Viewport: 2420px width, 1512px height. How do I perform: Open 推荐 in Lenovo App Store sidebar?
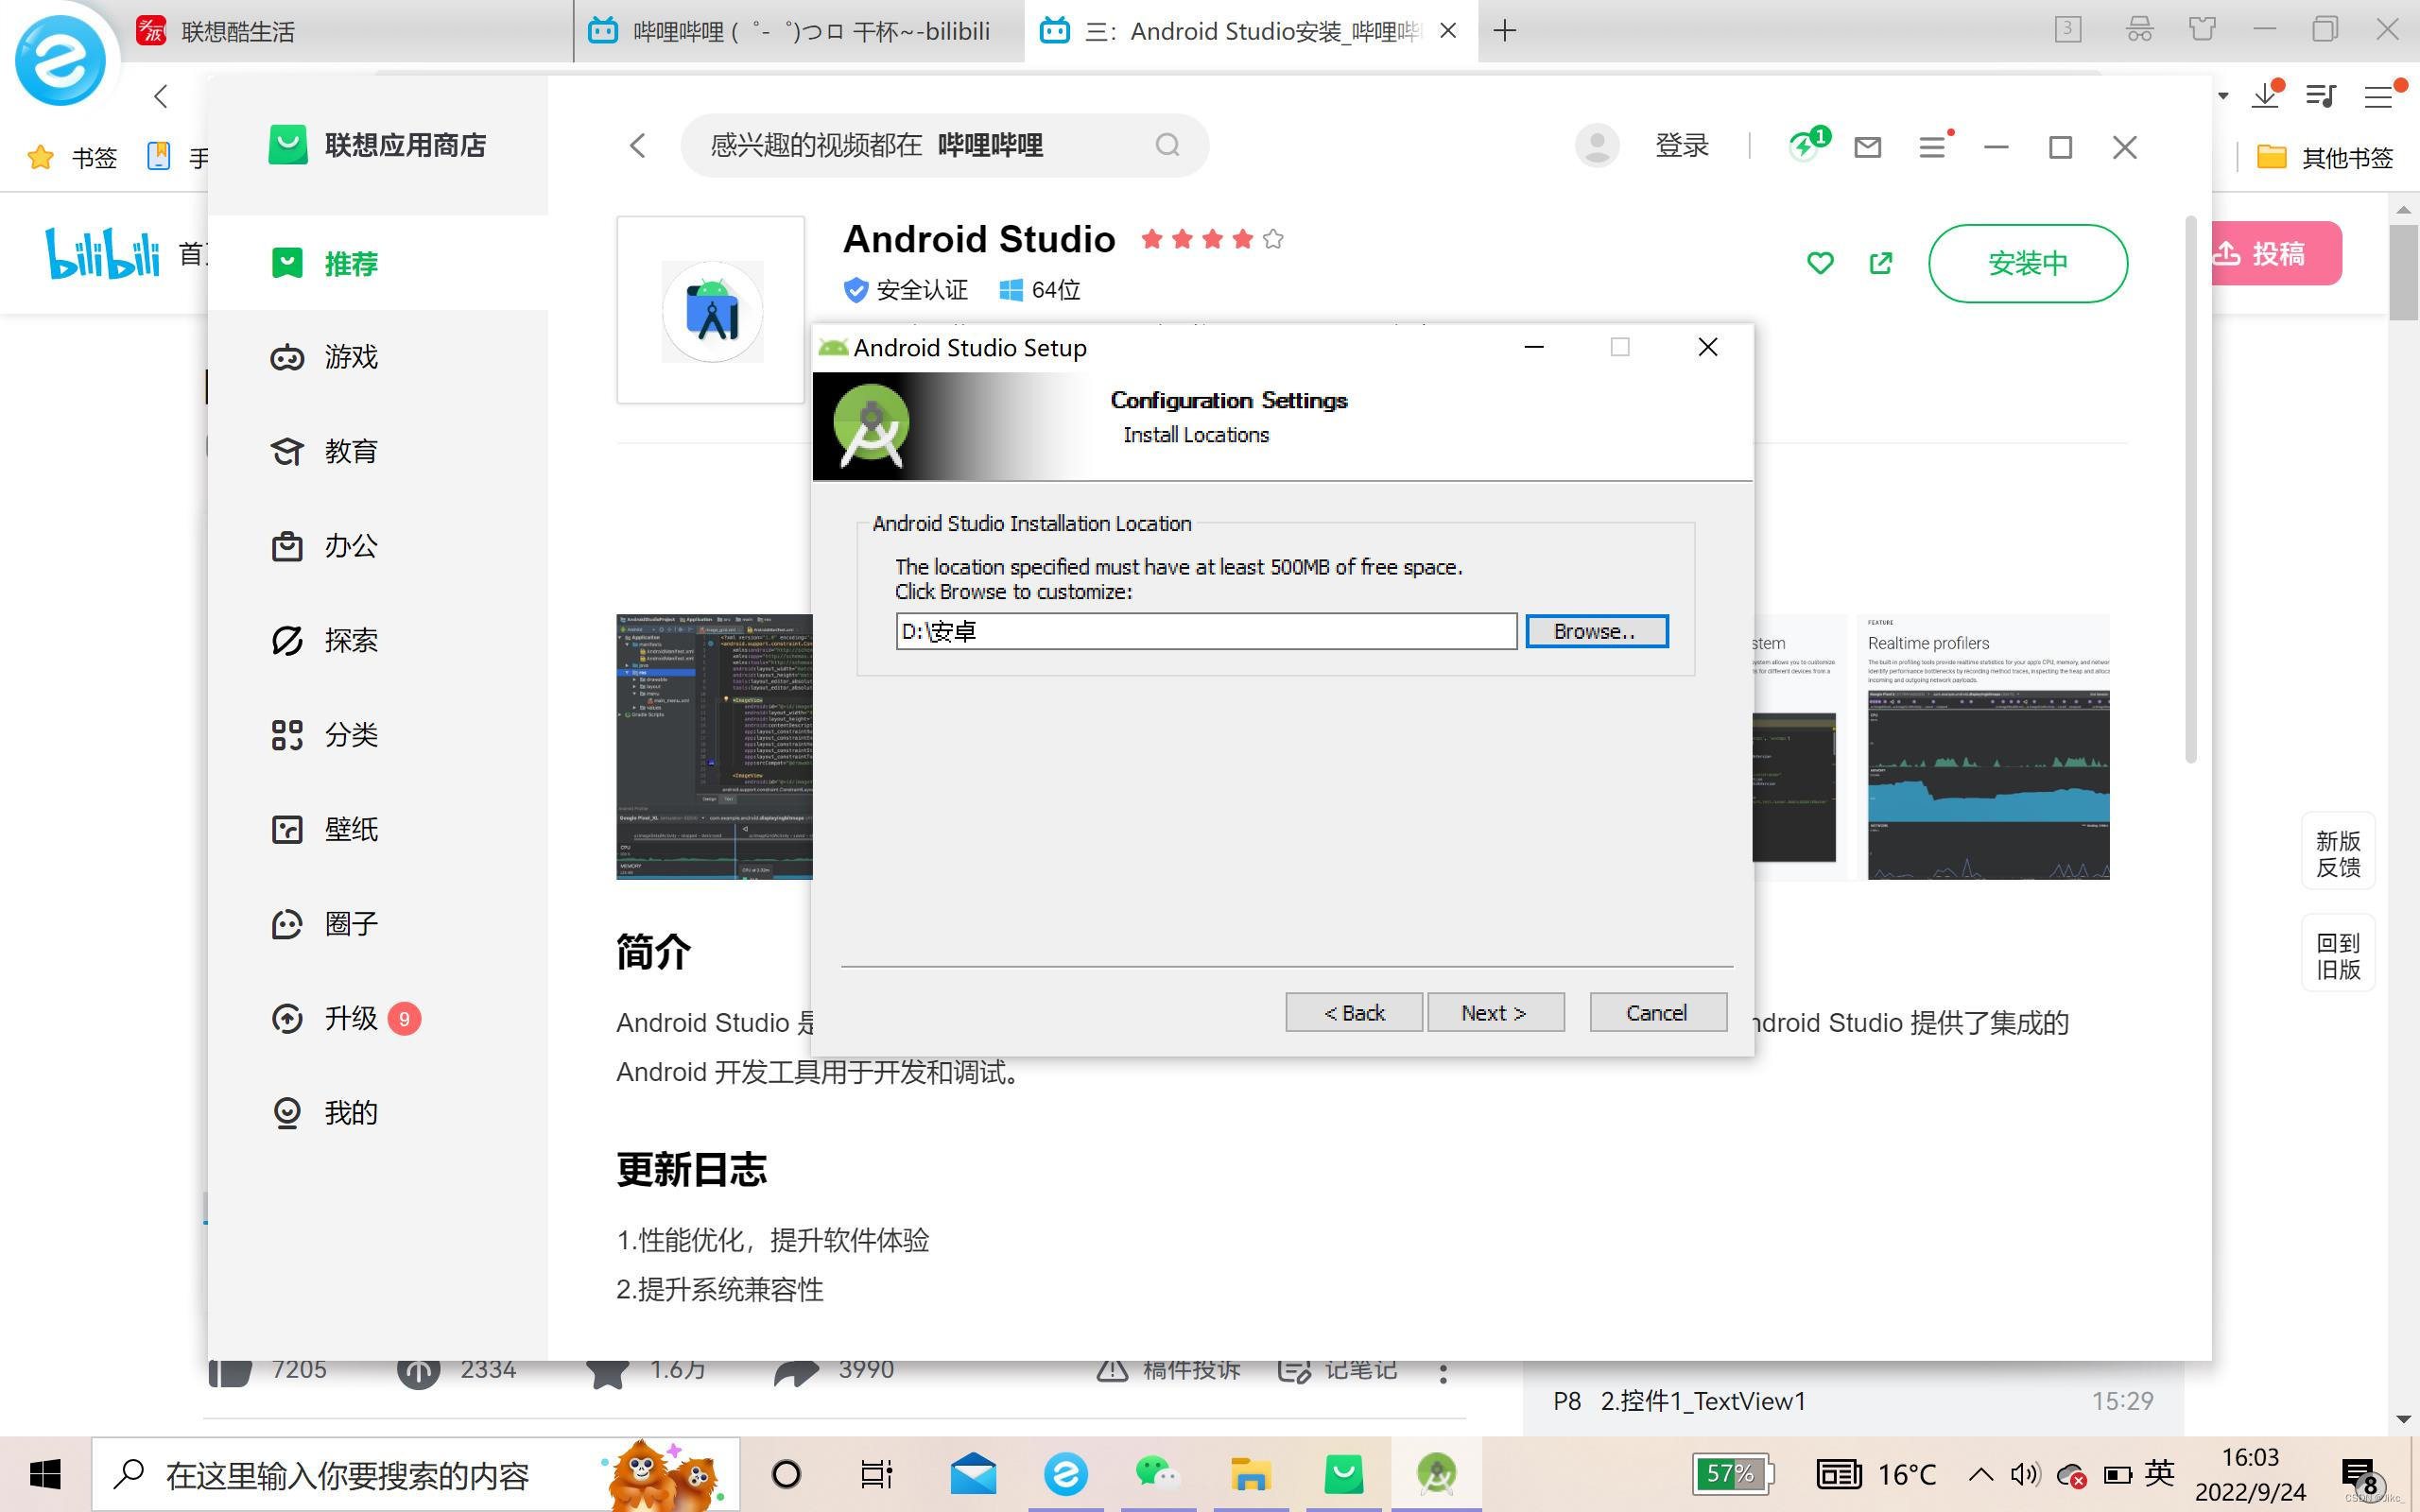tap(378, 263)
